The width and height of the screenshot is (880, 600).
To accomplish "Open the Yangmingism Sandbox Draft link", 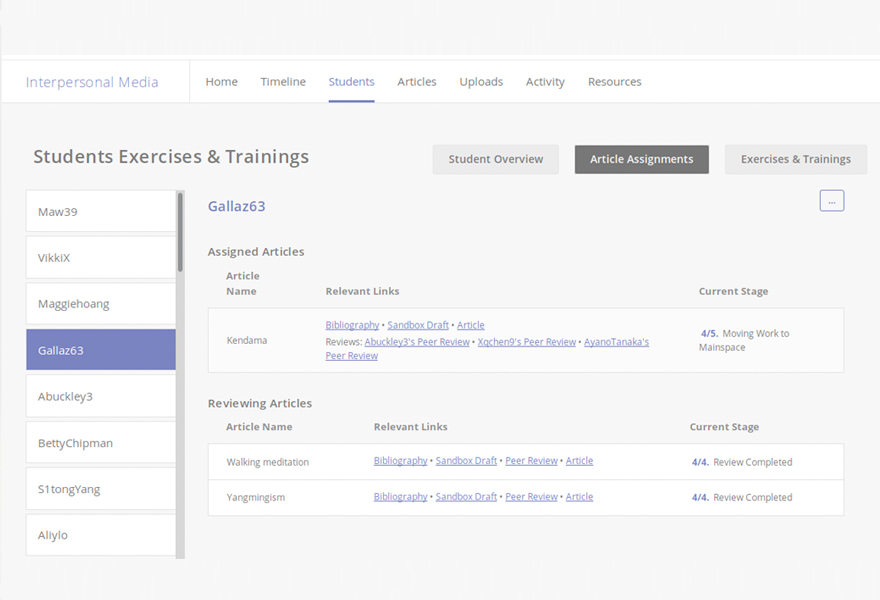I will pyautogui.click(x=466, y=497).
